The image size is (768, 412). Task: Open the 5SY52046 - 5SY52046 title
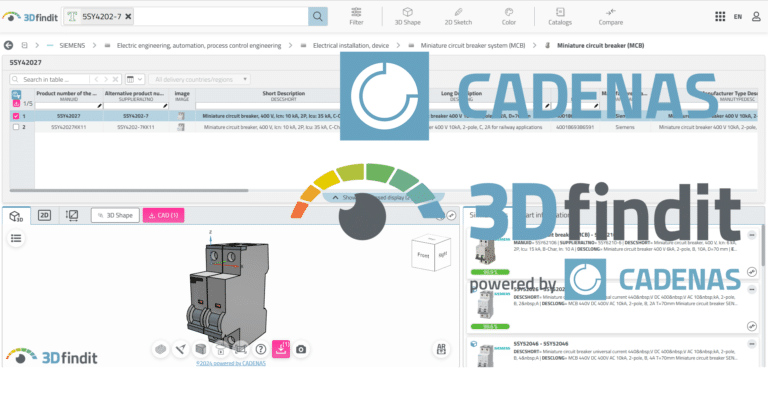[541, 344]
